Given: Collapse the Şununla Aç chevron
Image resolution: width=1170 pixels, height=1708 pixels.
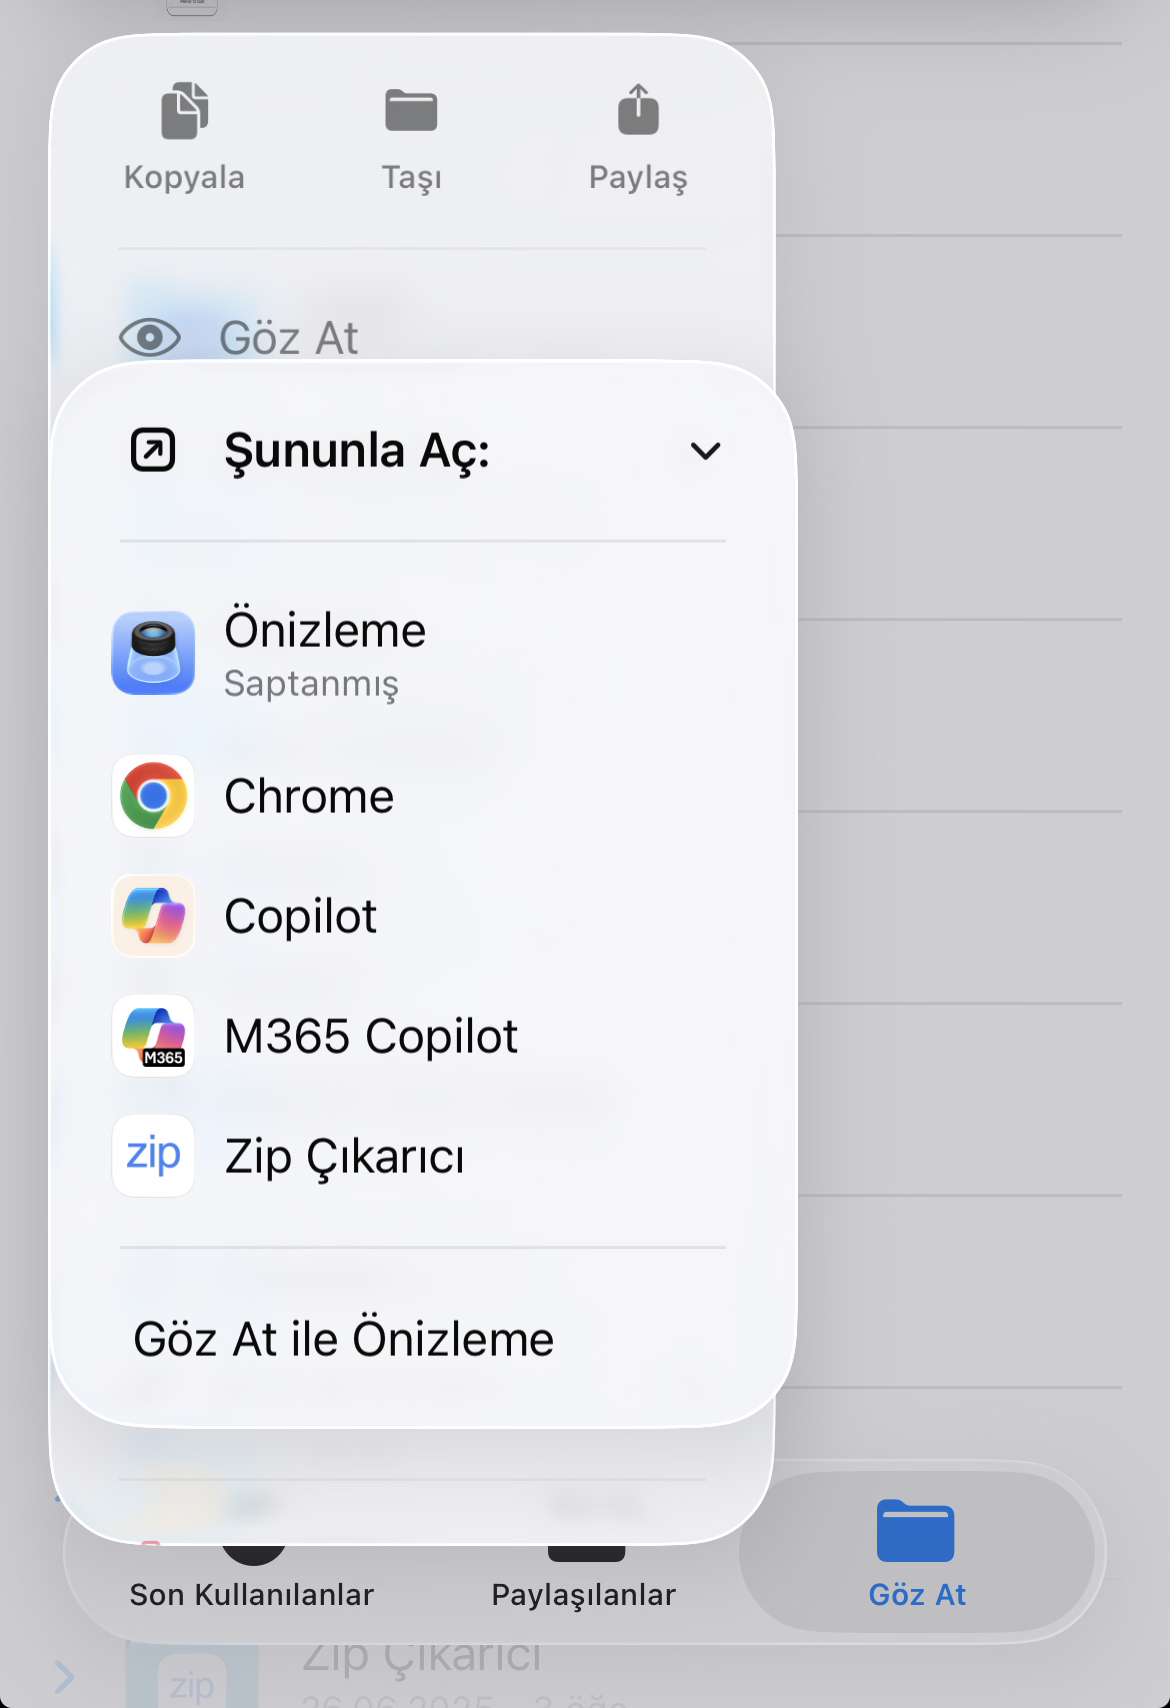Looking at the screenshot, I should pyautogui.click(x=706, y=451).
